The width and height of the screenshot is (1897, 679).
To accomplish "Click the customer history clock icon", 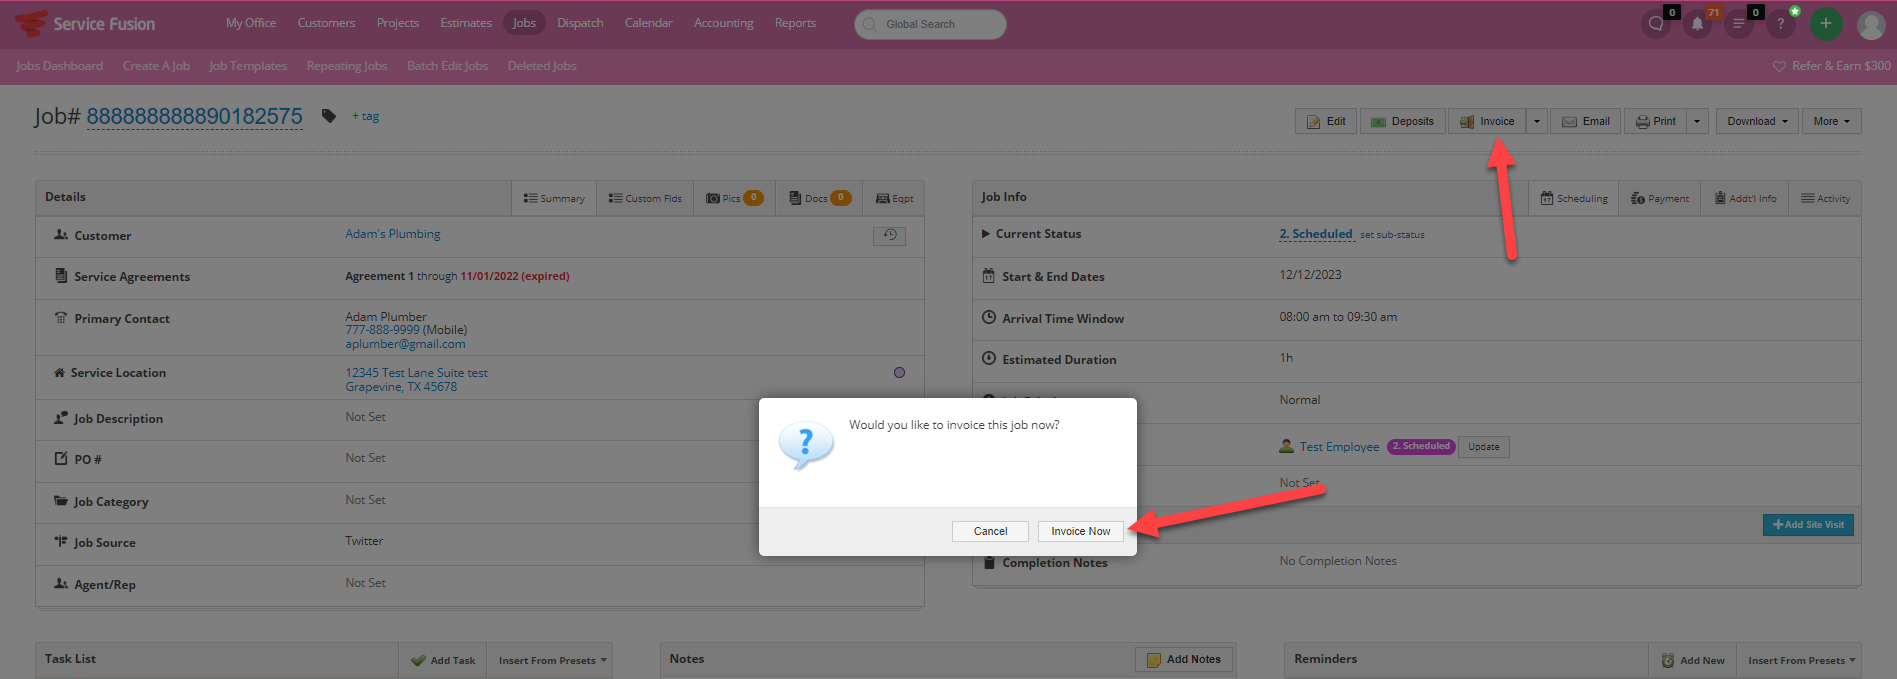I will pyautogui.click(x=889, y=235).
